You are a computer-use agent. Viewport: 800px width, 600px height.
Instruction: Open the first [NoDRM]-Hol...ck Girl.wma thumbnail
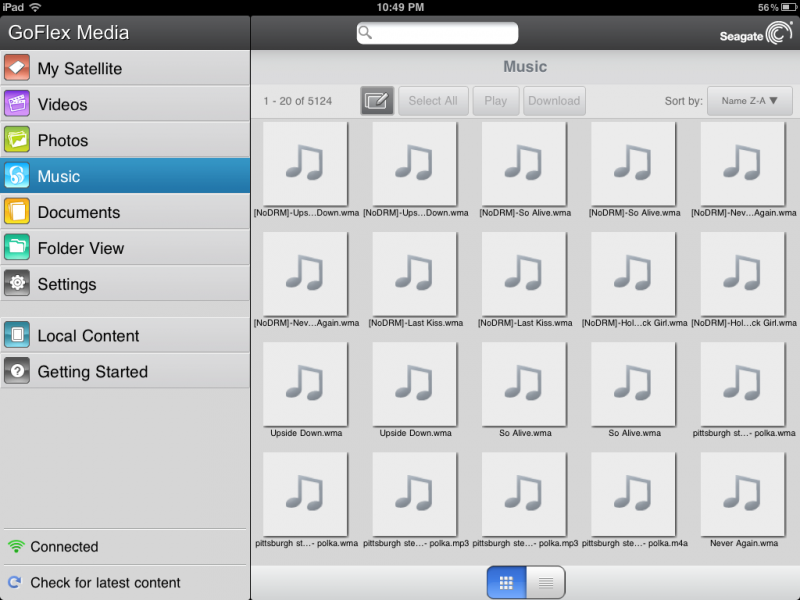[x=633, y=274]
